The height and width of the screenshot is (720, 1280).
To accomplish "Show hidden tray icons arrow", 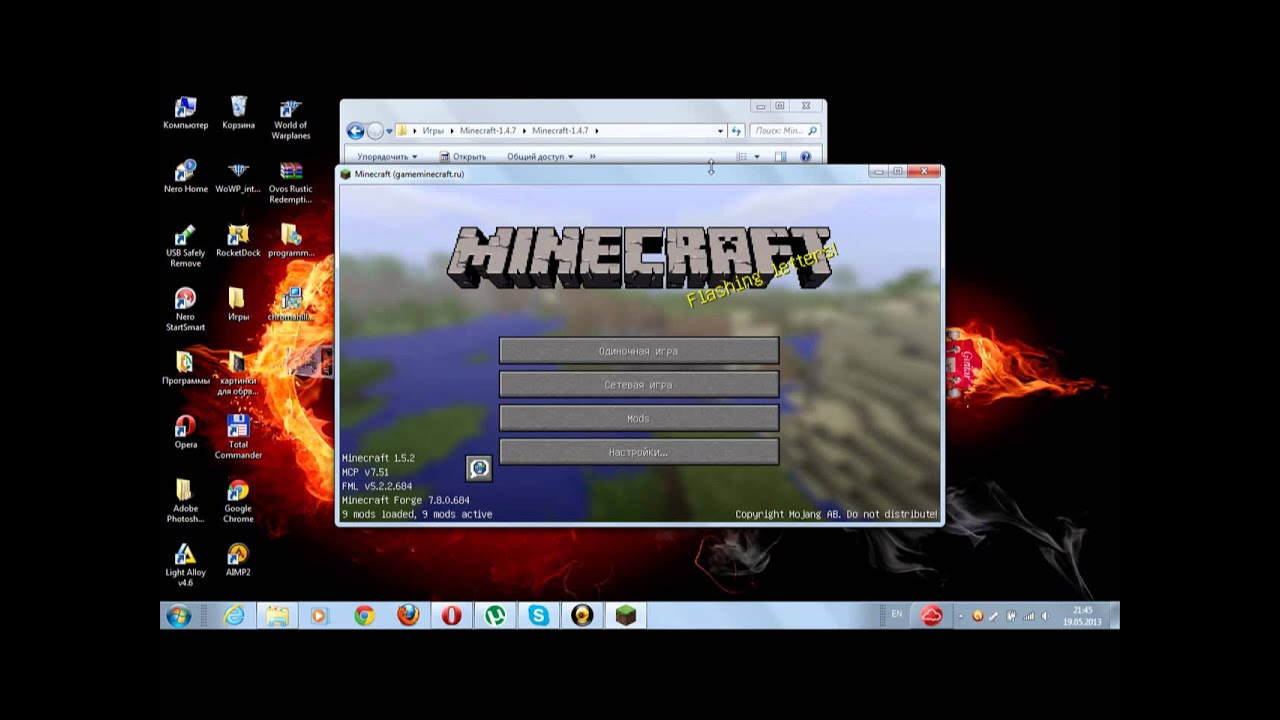I will tap(961, 616).
